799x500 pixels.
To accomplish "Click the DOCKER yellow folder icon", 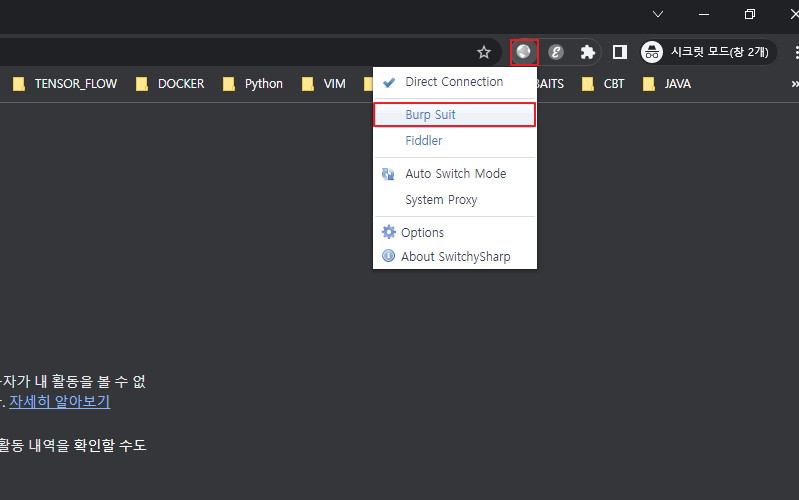I will 142,84.
